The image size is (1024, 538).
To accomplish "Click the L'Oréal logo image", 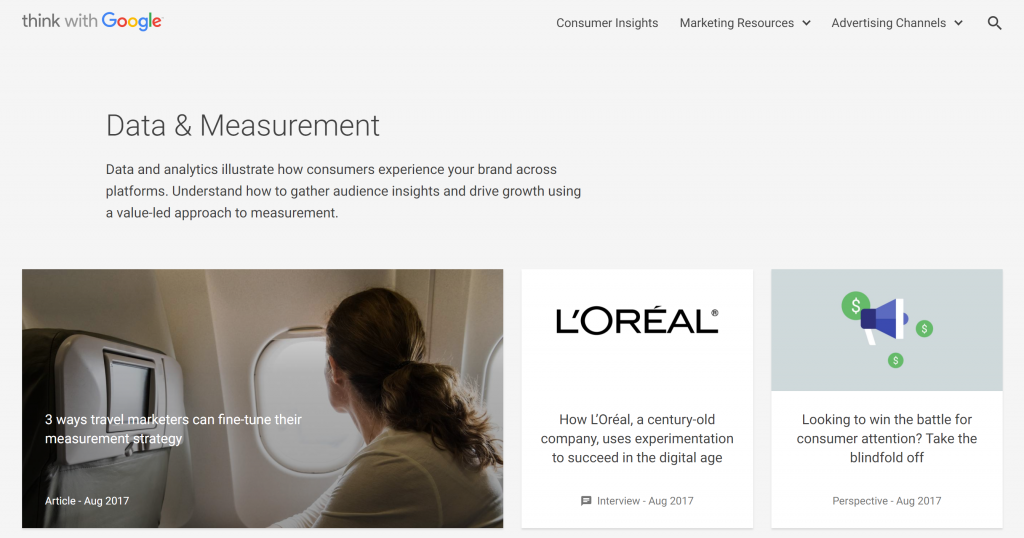I will [637, 321].
